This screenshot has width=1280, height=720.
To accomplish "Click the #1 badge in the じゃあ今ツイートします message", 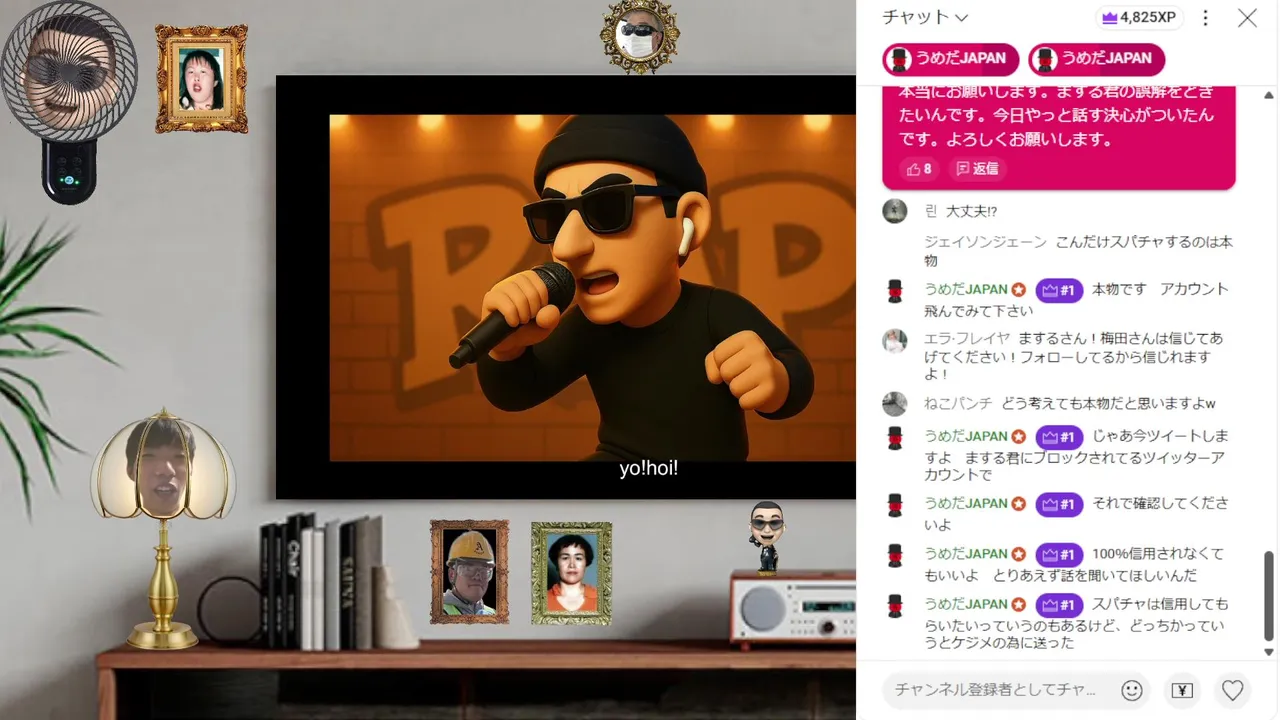I will (x=1059, y=437).
